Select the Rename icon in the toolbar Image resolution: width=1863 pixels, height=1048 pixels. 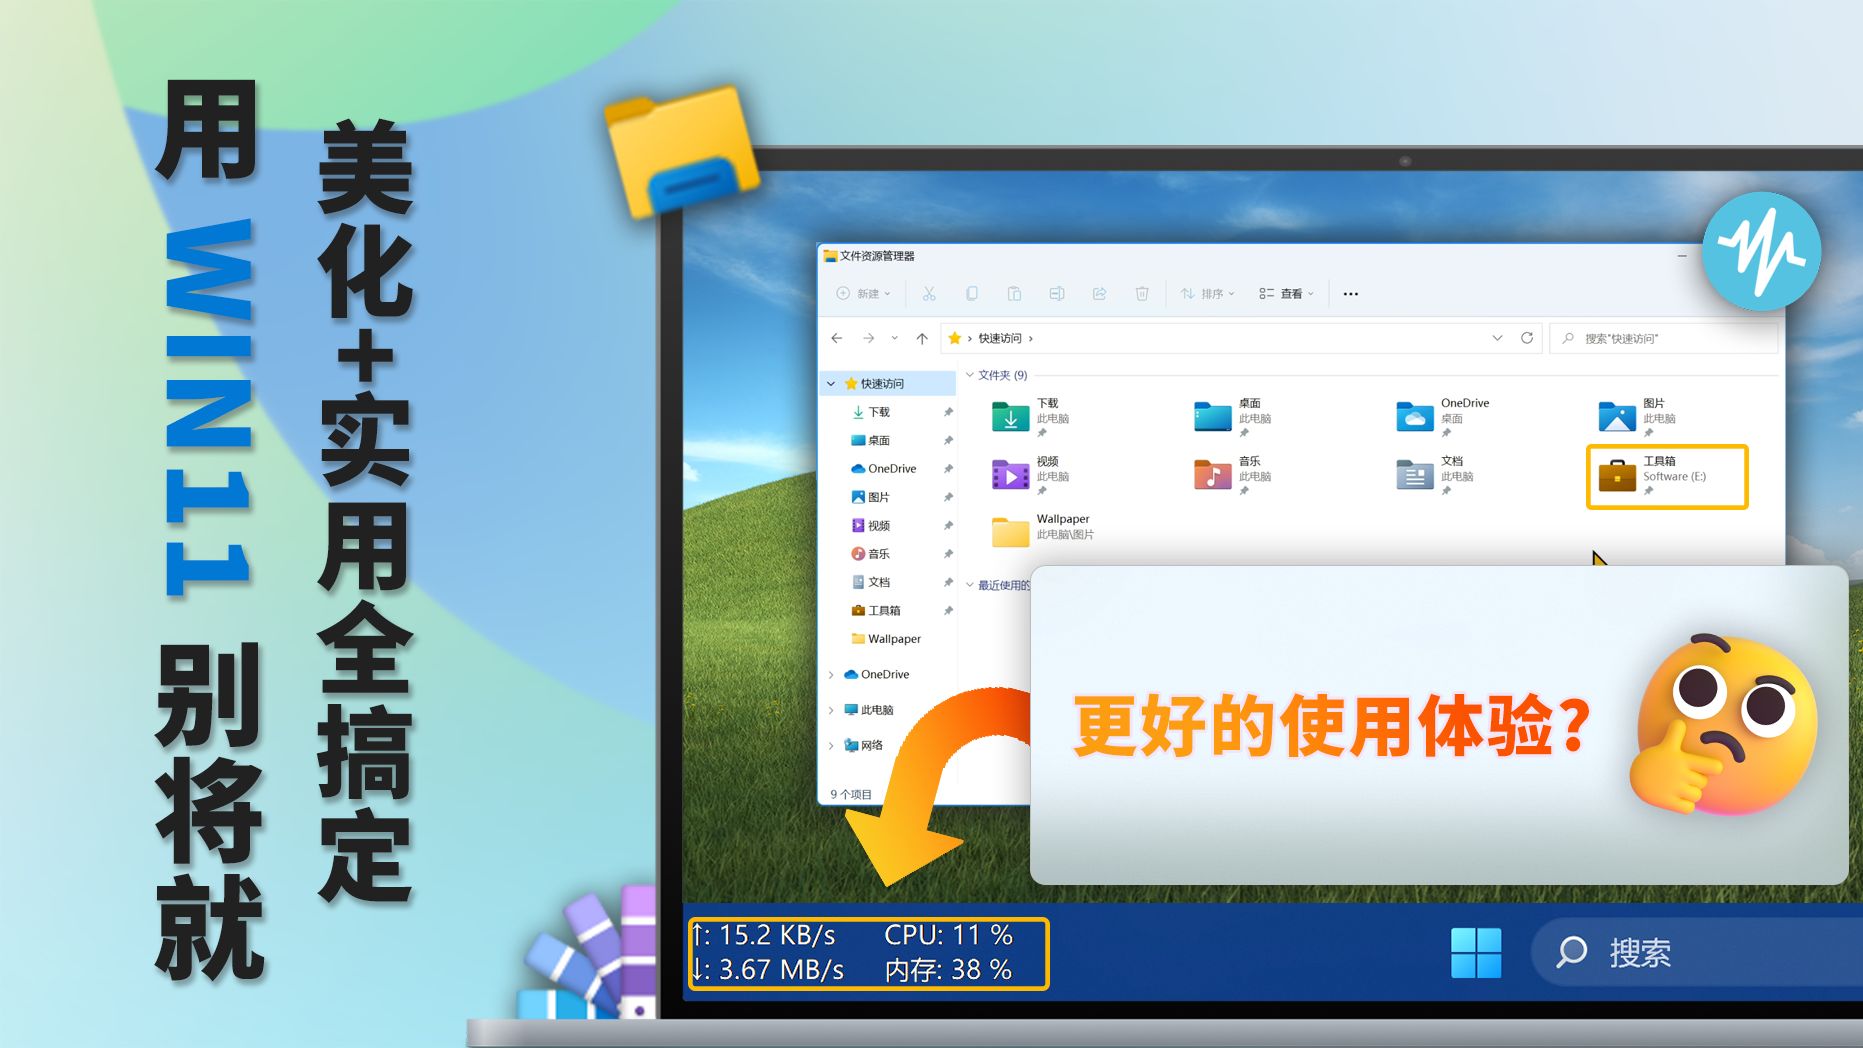pyautogui.click(x=1058, y=293)
